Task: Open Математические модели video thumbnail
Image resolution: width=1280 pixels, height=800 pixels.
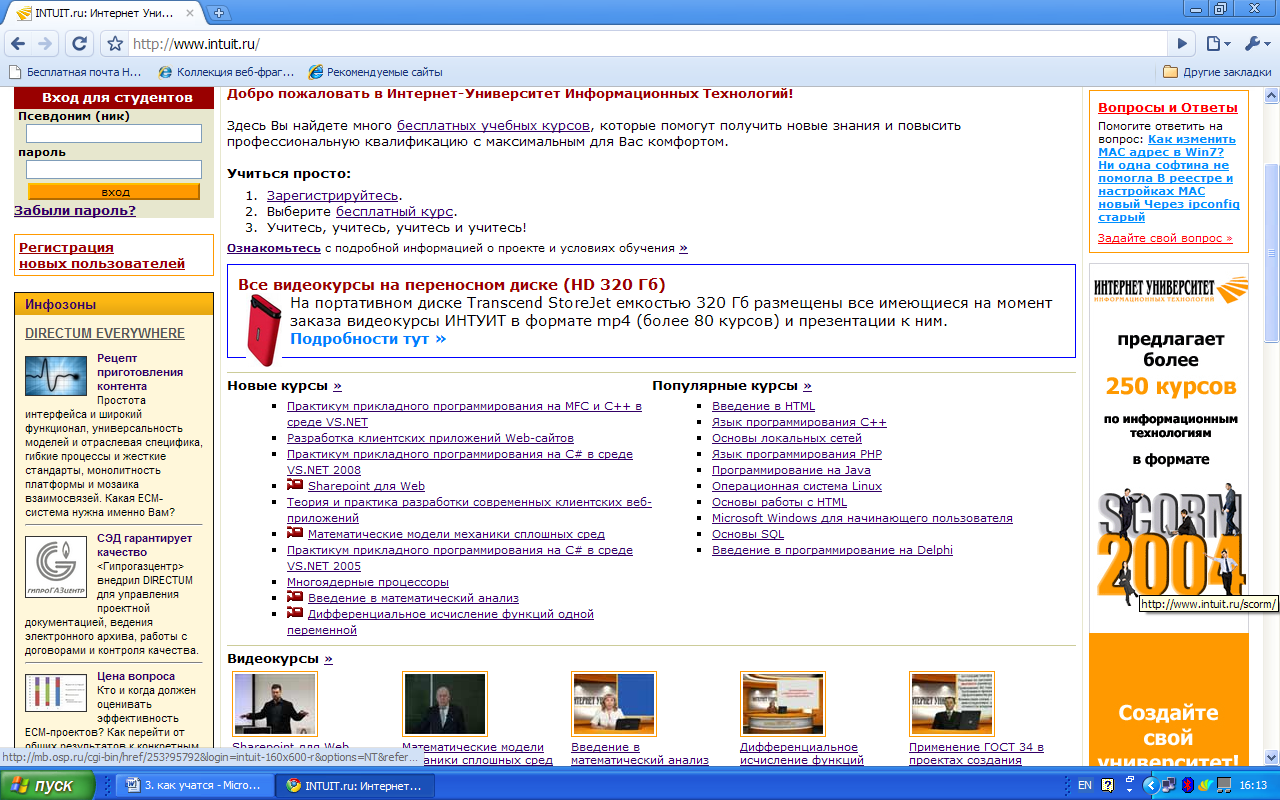Action: (x=444, y=704)
